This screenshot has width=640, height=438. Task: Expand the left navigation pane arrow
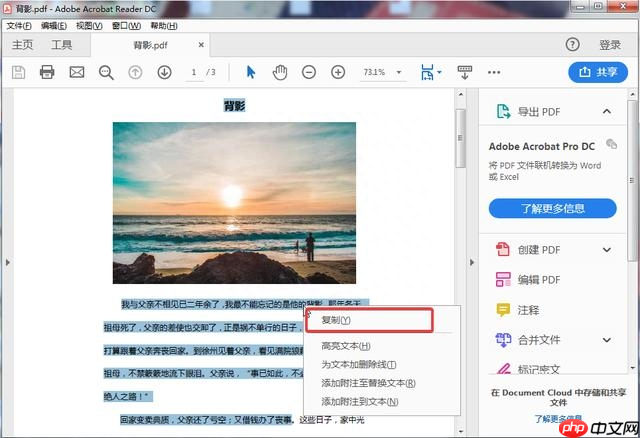pyautogui.click(x=8, y=262)
